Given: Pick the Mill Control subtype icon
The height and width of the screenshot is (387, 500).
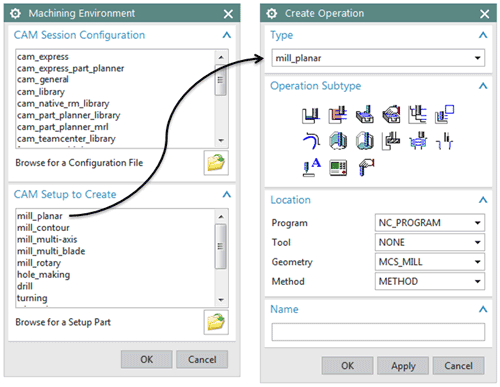Looking at the screenshot, I should [338, 167].
